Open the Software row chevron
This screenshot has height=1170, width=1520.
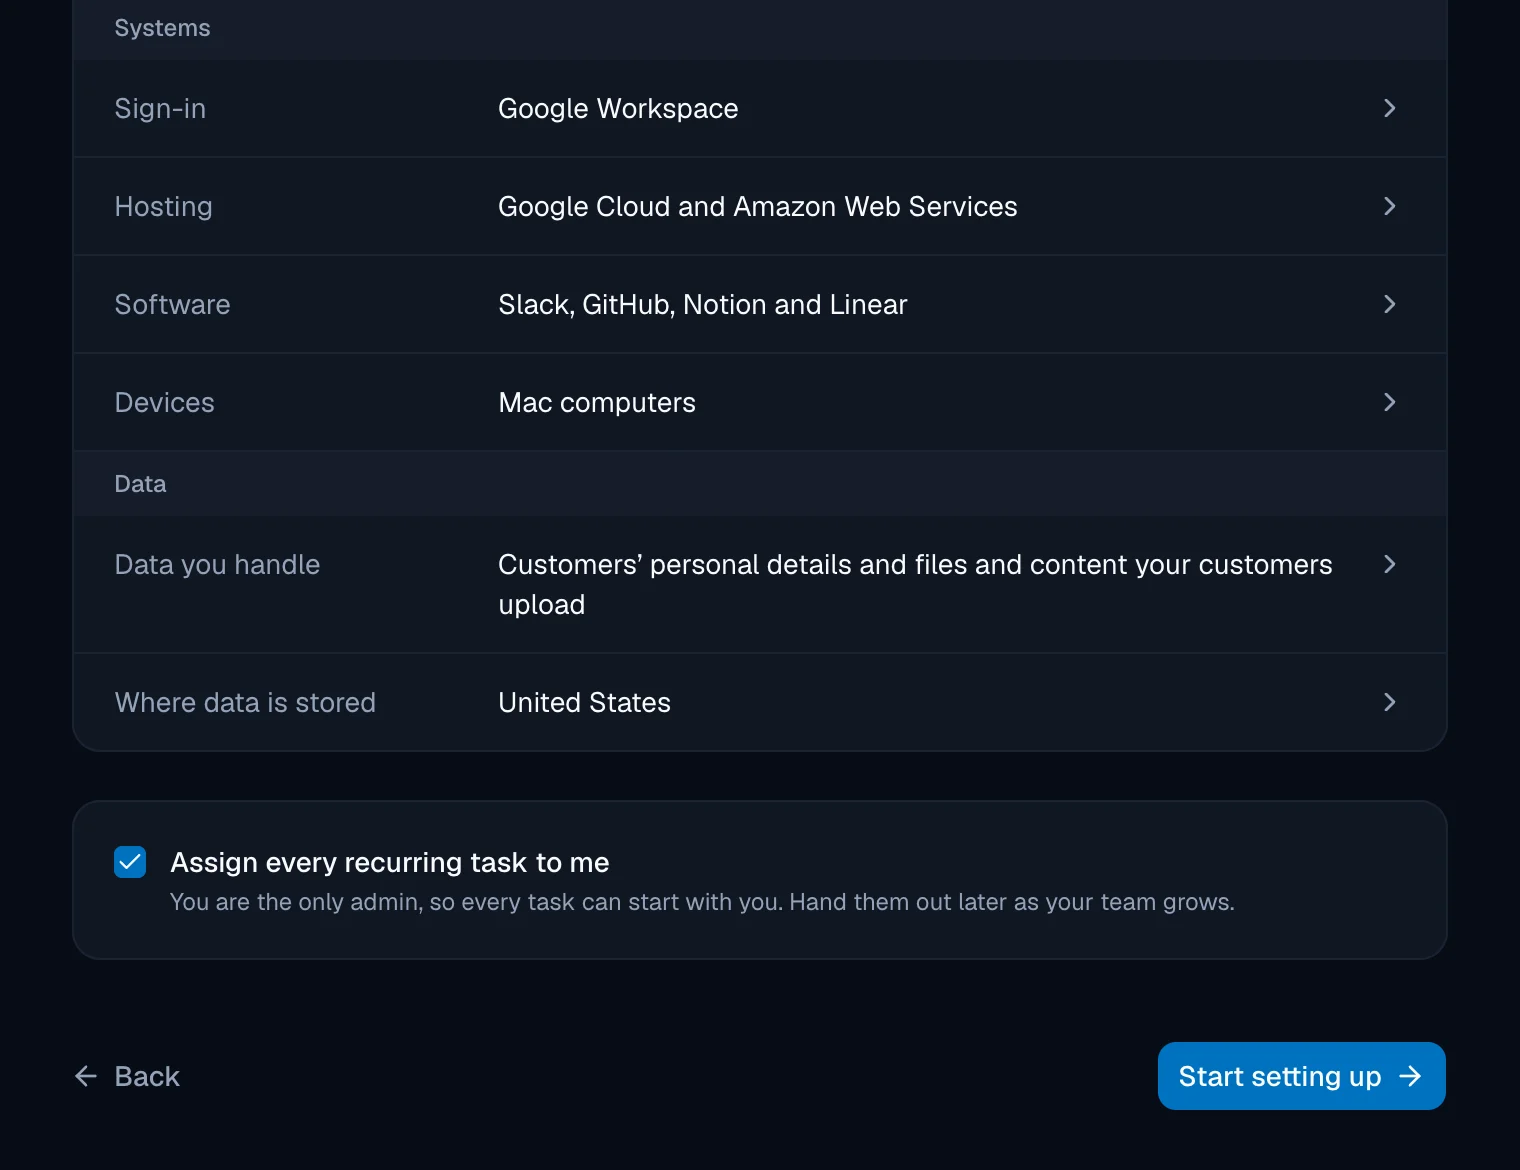click(1389, 304)
